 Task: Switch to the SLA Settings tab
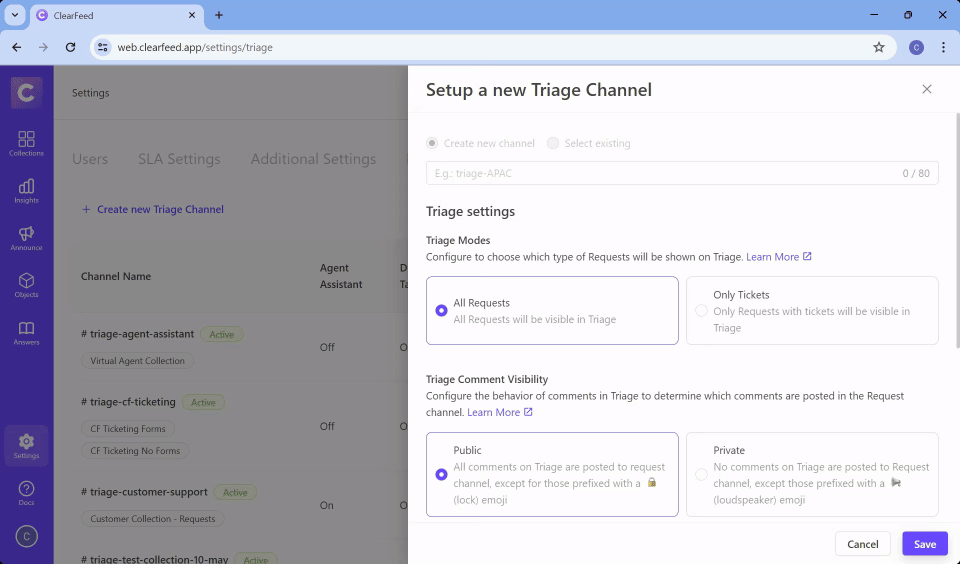point(179,159)
